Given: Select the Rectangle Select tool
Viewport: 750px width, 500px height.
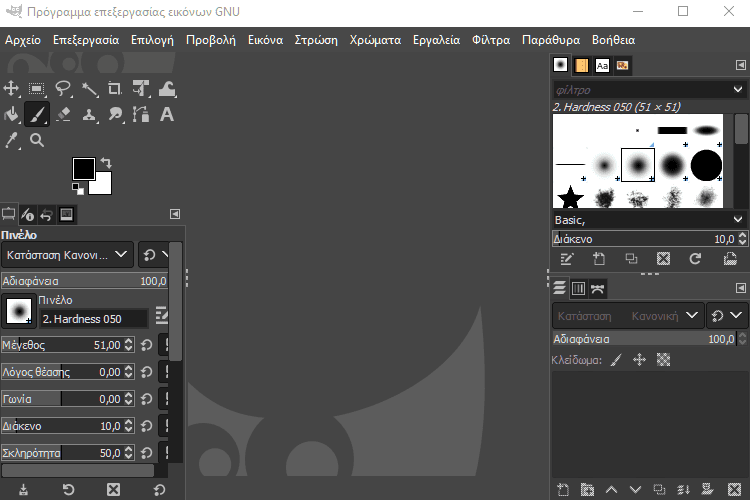Looking at the screenshot, I should pos(36,89).
